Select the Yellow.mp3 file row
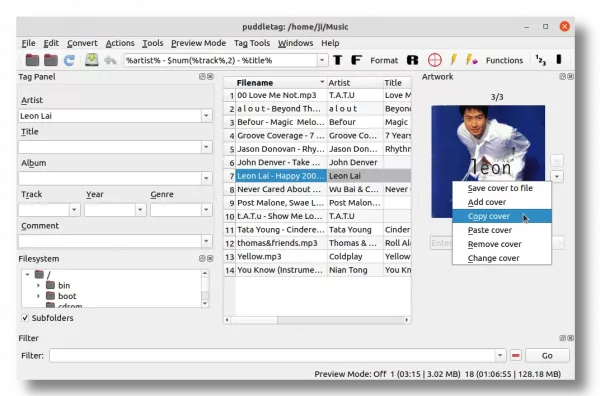Image resolution: width=600 pixels, height=396 pixels. coord(317,256)
